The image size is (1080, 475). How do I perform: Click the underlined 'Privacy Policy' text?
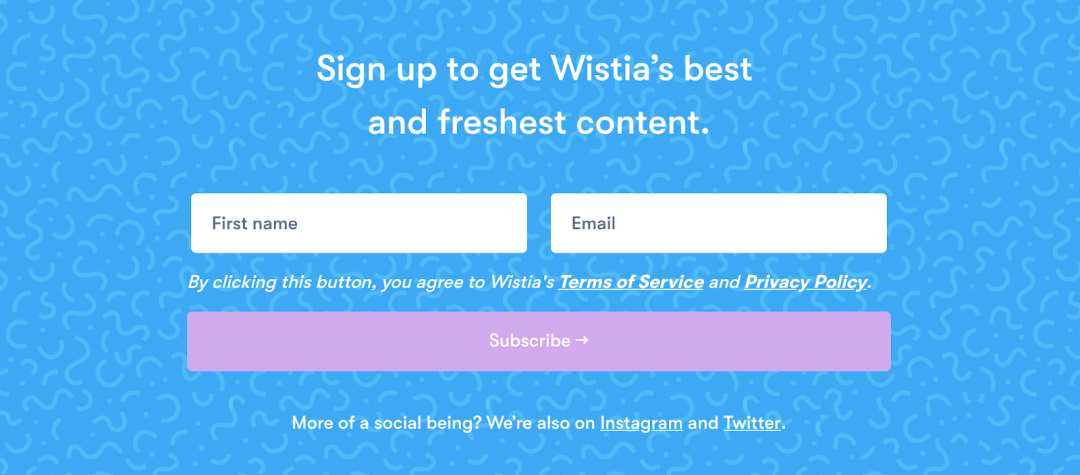point(805,282)
